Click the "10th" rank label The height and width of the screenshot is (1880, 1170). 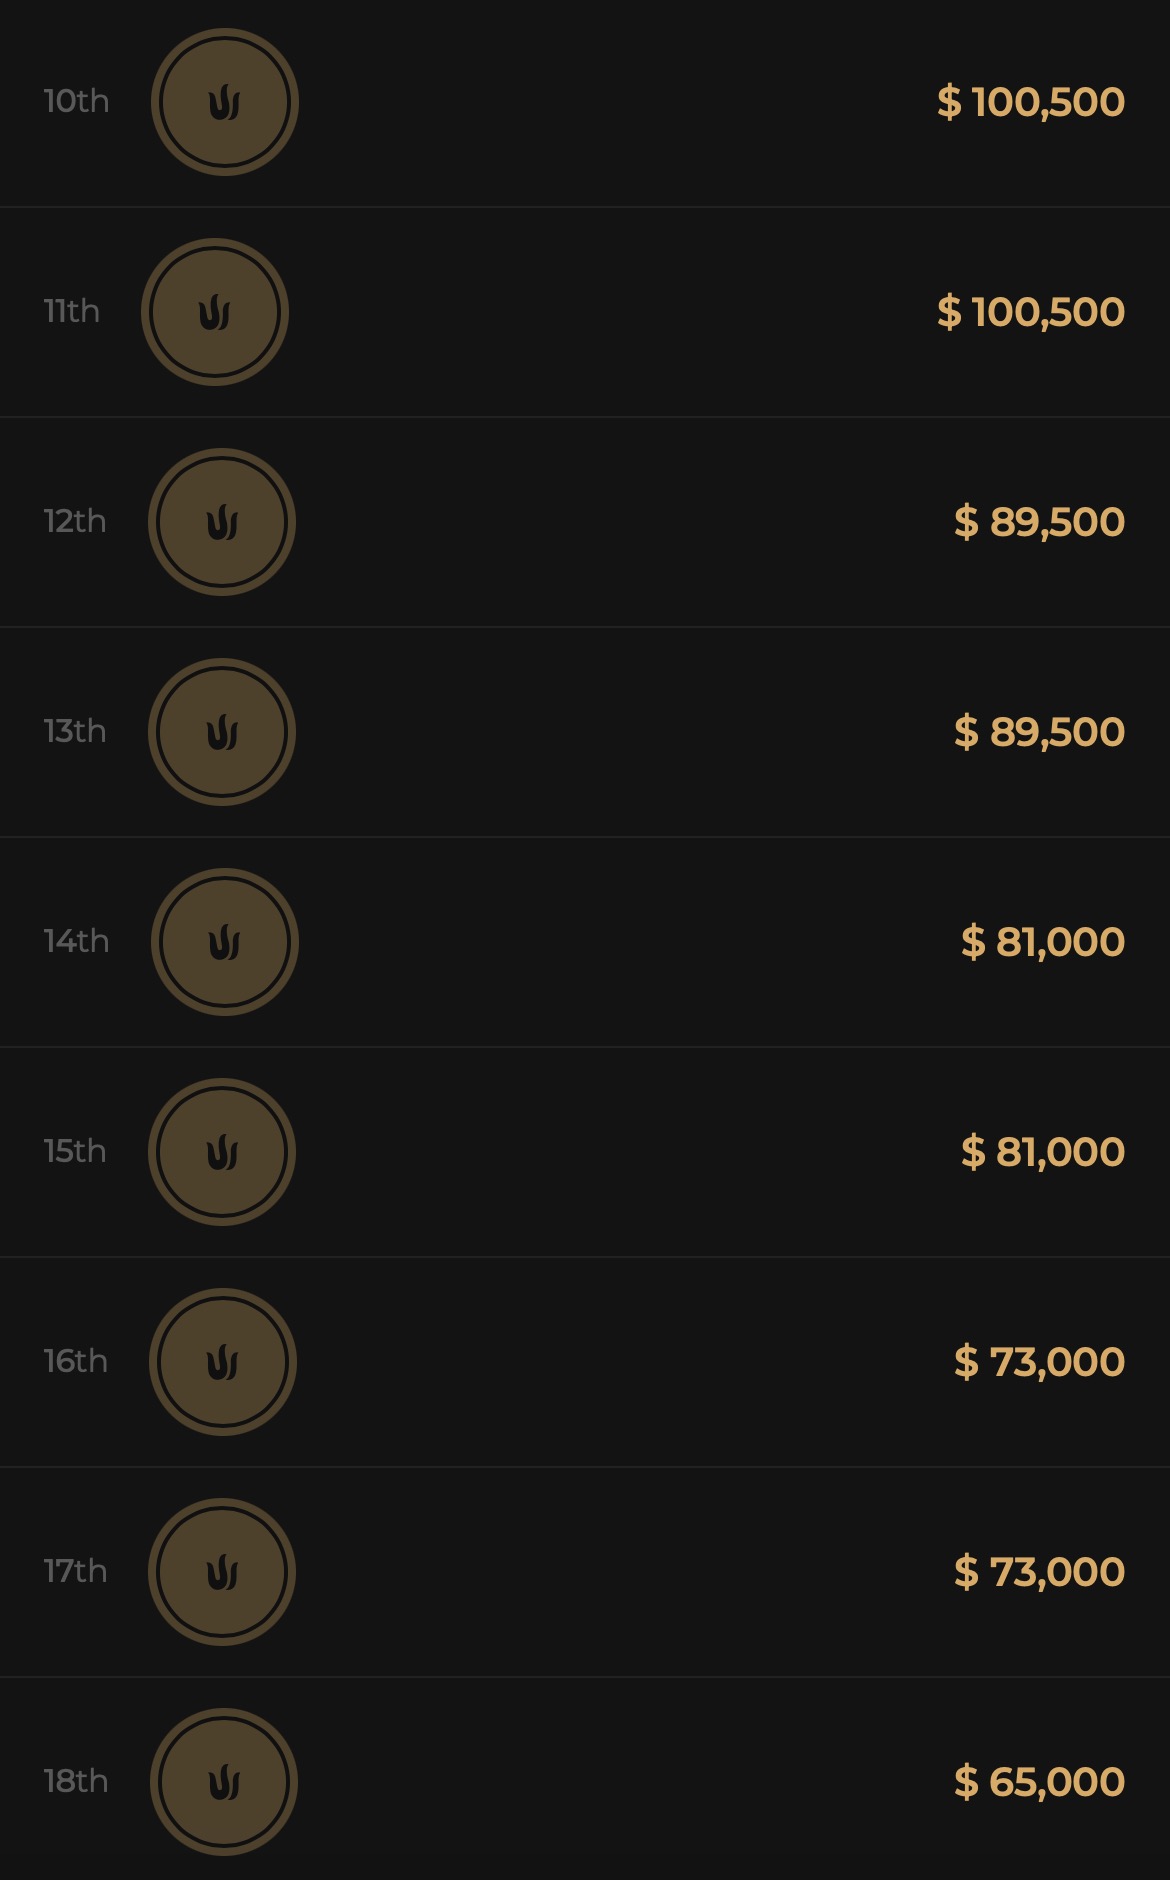[76, 101]
